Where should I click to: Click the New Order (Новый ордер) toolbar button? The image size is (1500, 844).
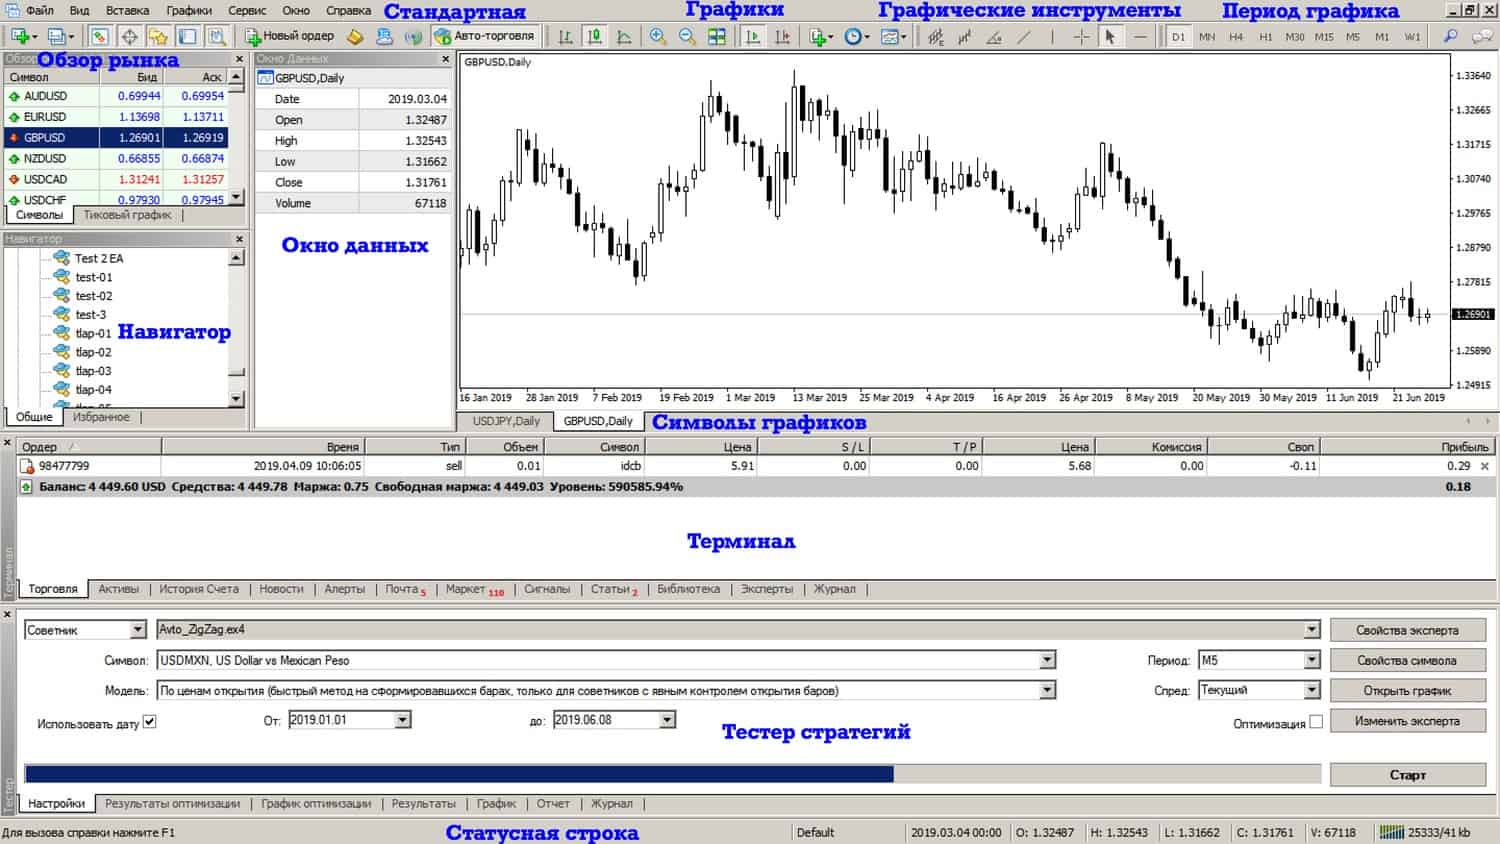290,36
